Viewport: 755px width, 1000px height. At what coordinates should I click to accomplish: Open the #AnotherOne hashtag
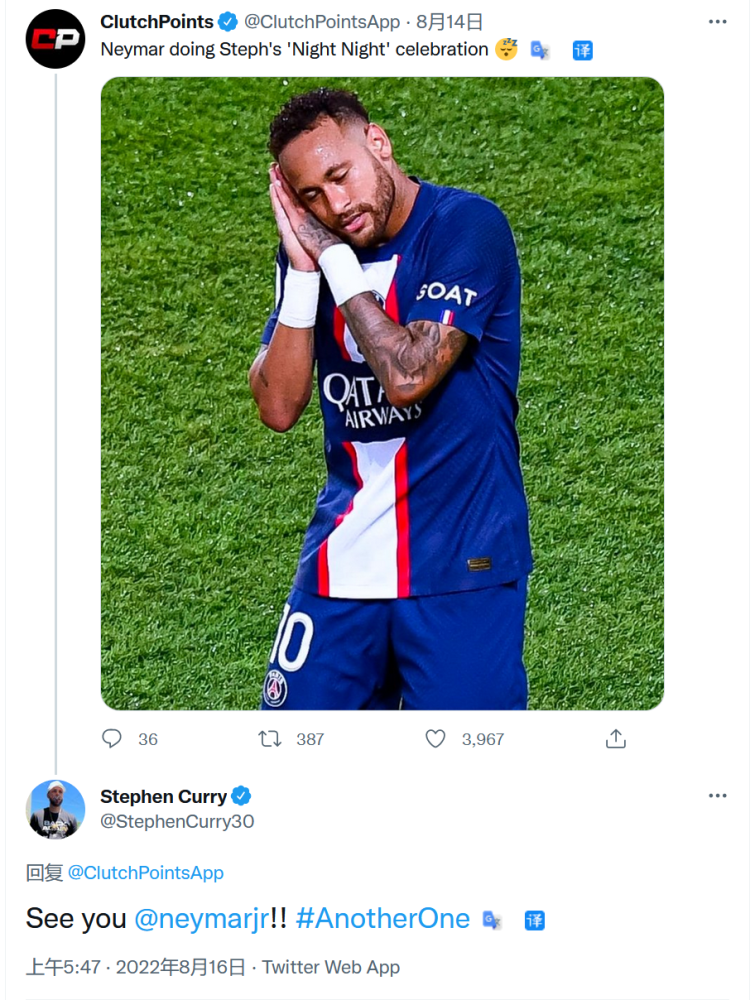point(383,919)
